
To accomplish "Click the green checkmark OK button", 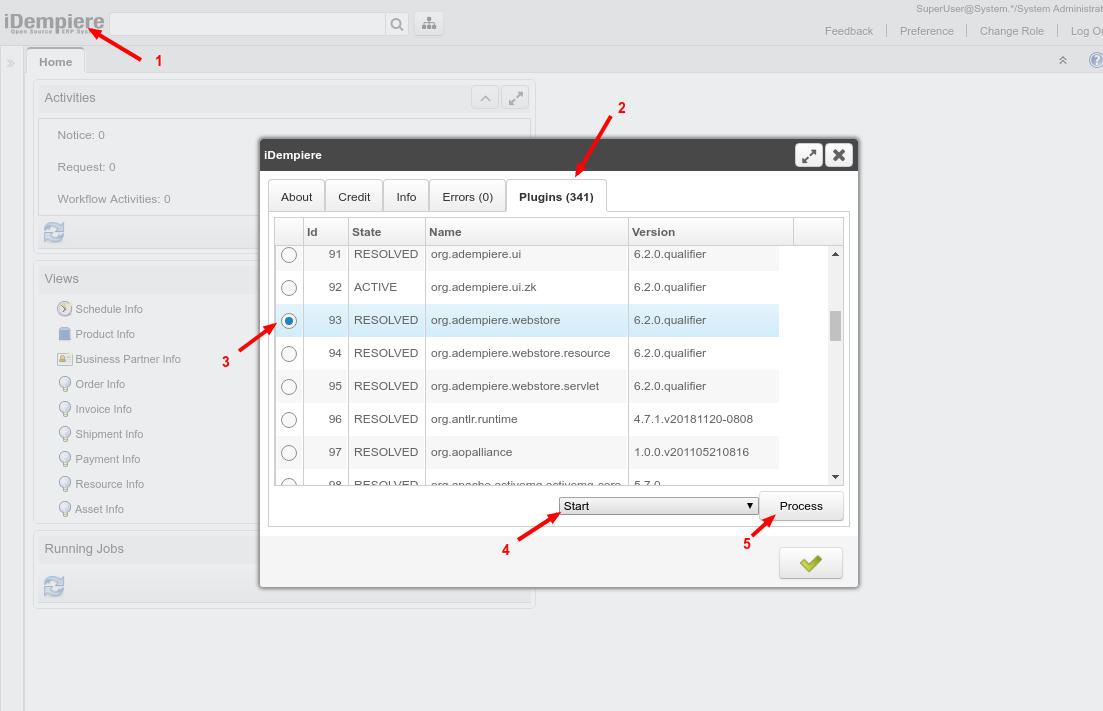I will click(x=810, y=563).
